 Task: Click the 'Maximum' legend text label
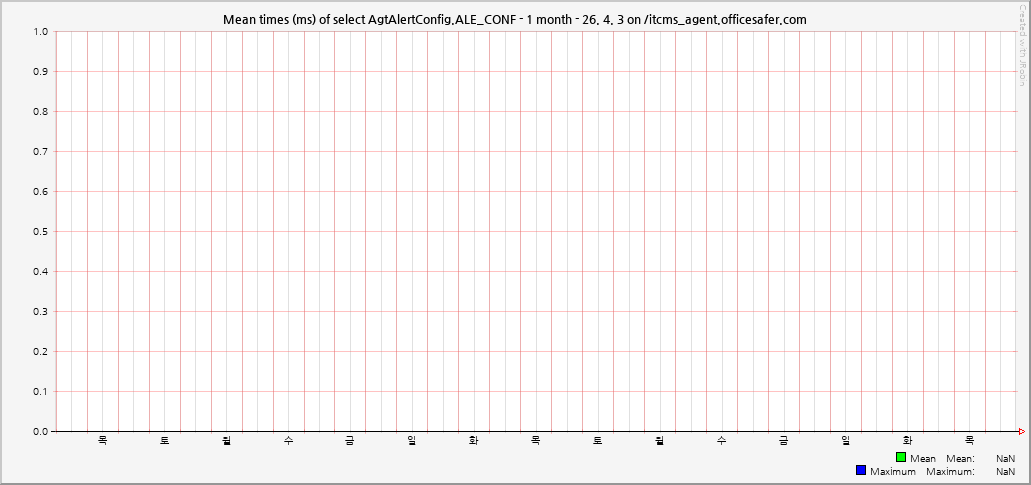(x=890, y=471)
